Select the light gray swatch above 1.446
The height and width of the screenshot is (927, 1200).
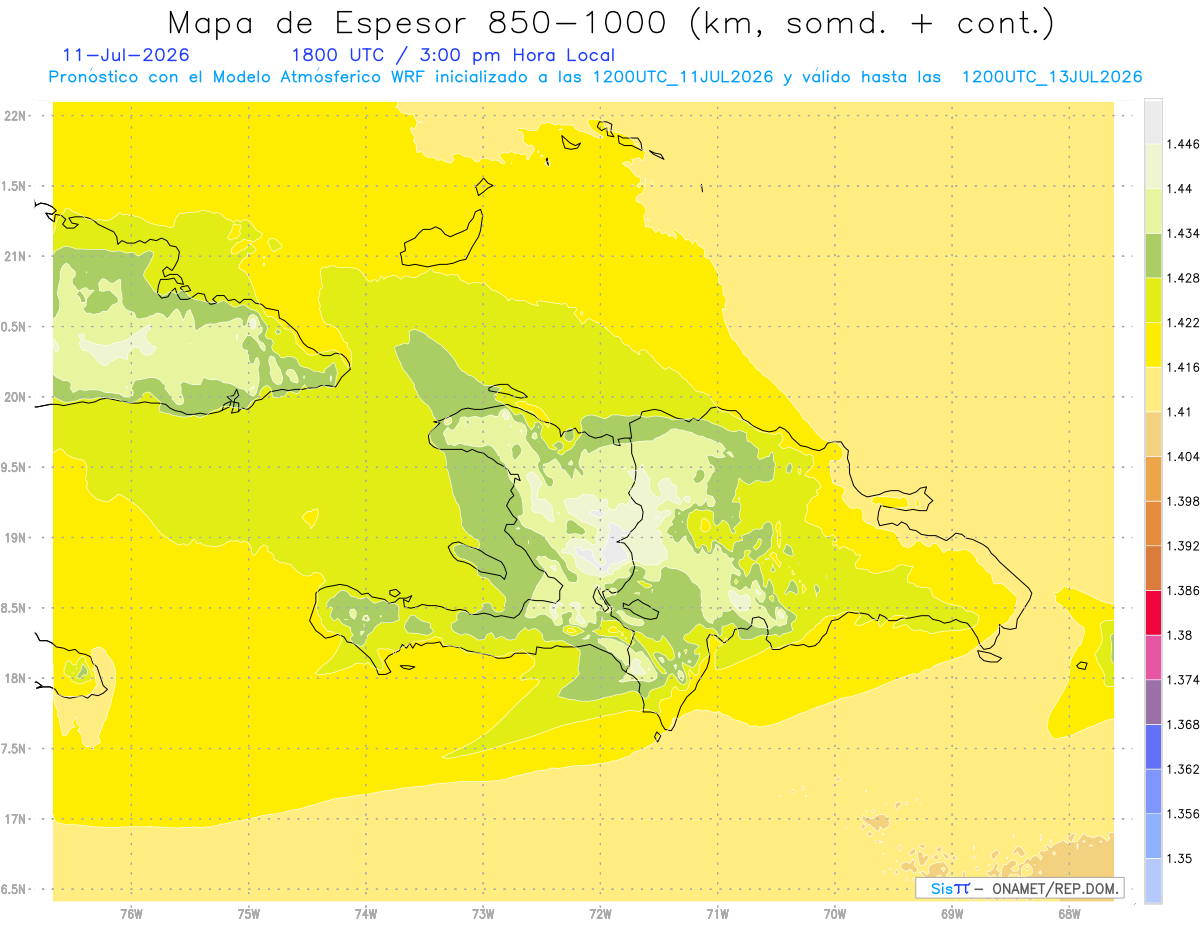tap(1153, 122)
